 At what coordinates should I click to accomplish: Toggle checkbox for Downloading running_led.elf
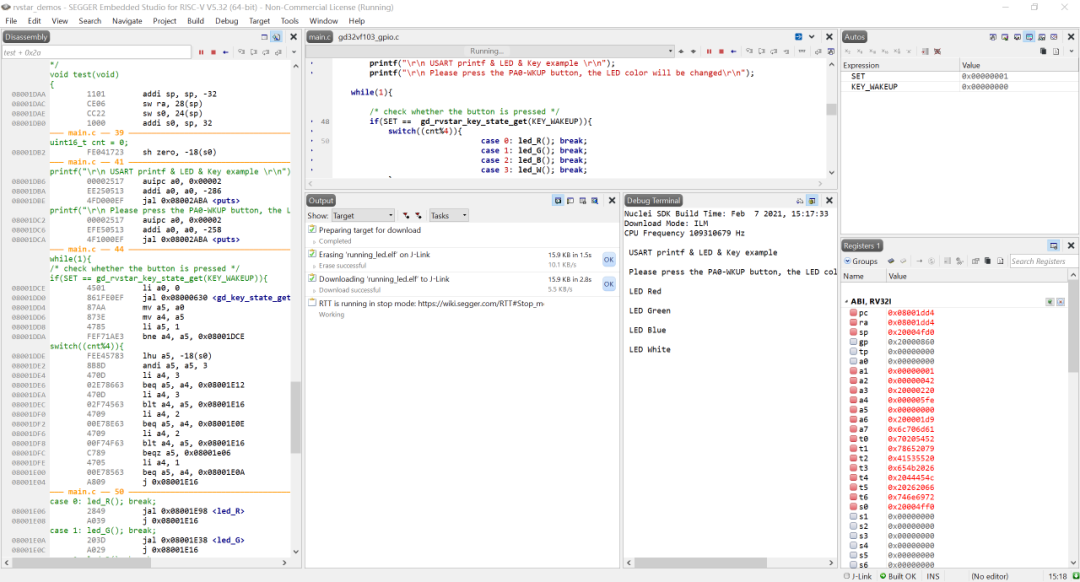[x=312, y=278]
